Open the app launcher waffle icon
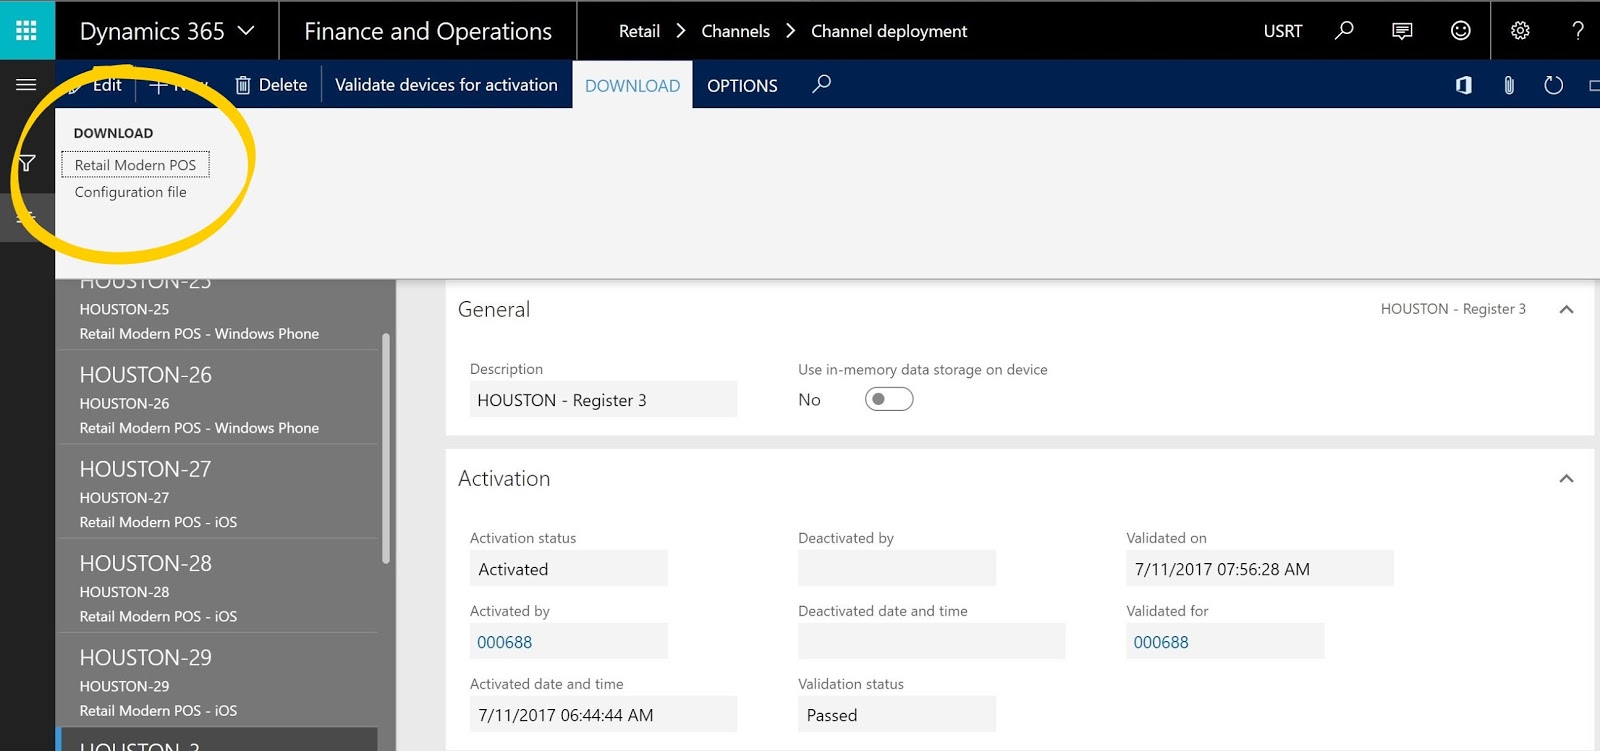The width and height of the screenshot is (1600, 751). (27, 30)
